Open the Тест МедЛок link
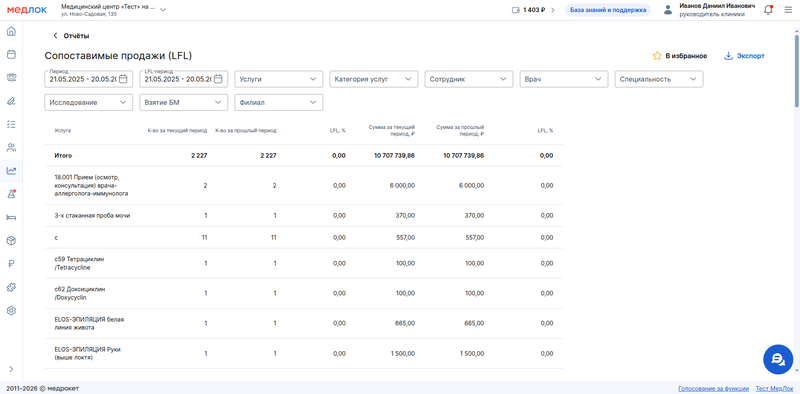This screenshot has height=394, width=800. pos(774,388)
